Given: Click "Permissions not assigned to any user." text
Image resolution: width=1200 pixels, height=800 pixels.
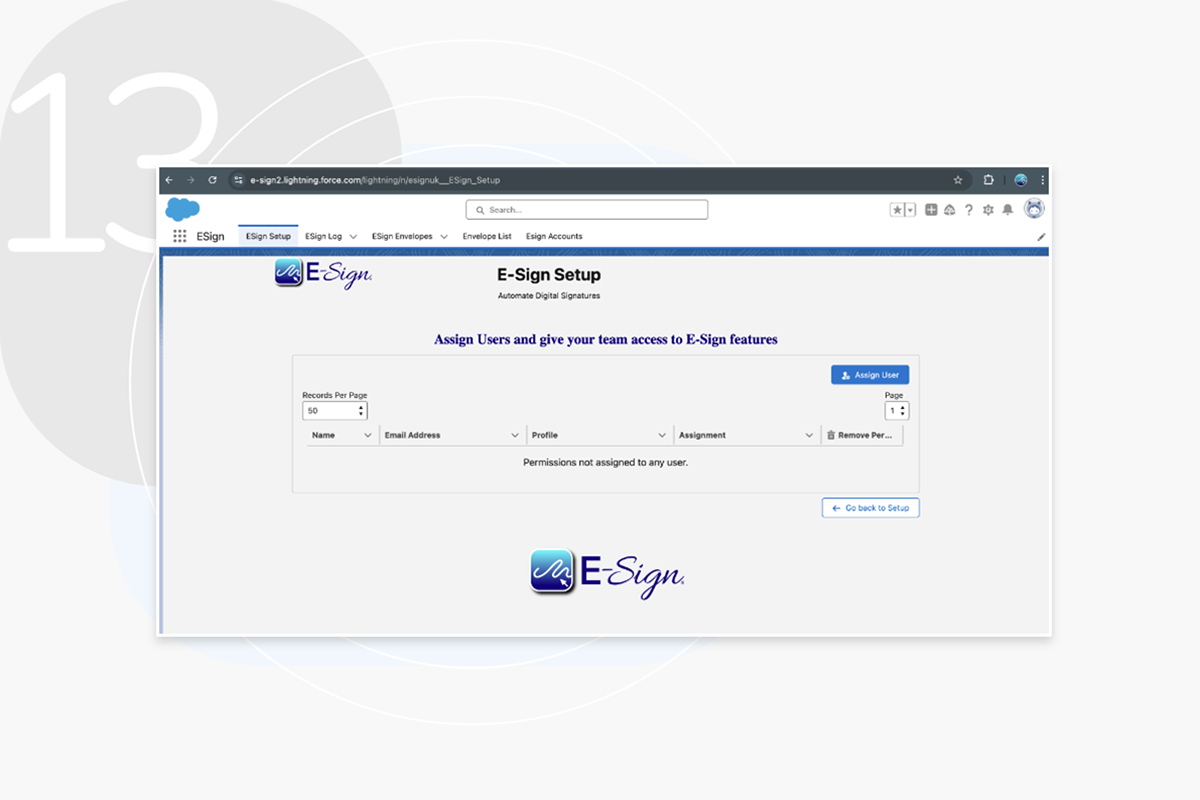Looking at the screenshot, I should click(605, 463).
